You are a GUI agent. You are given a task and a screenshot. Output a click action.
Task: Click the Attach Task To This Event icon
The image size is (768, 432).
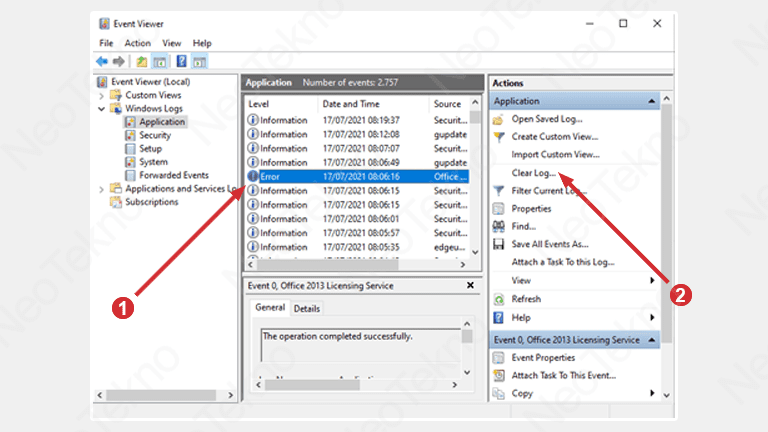[x=499, y=376]
